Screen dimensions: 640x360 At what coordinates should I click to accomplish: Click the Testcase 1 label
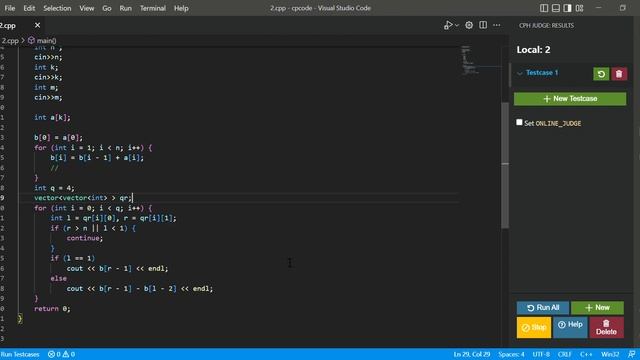(542, 73)
